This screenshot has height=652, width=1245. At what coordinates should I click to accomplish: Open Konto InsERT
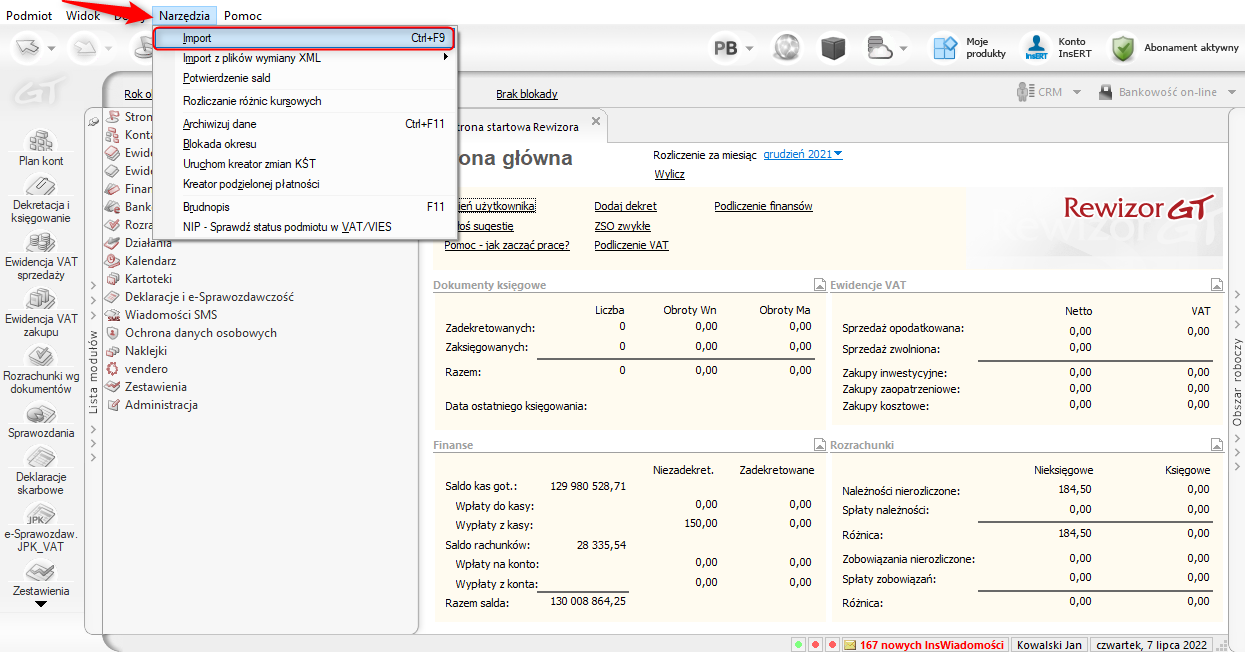tap(1058, 47)
